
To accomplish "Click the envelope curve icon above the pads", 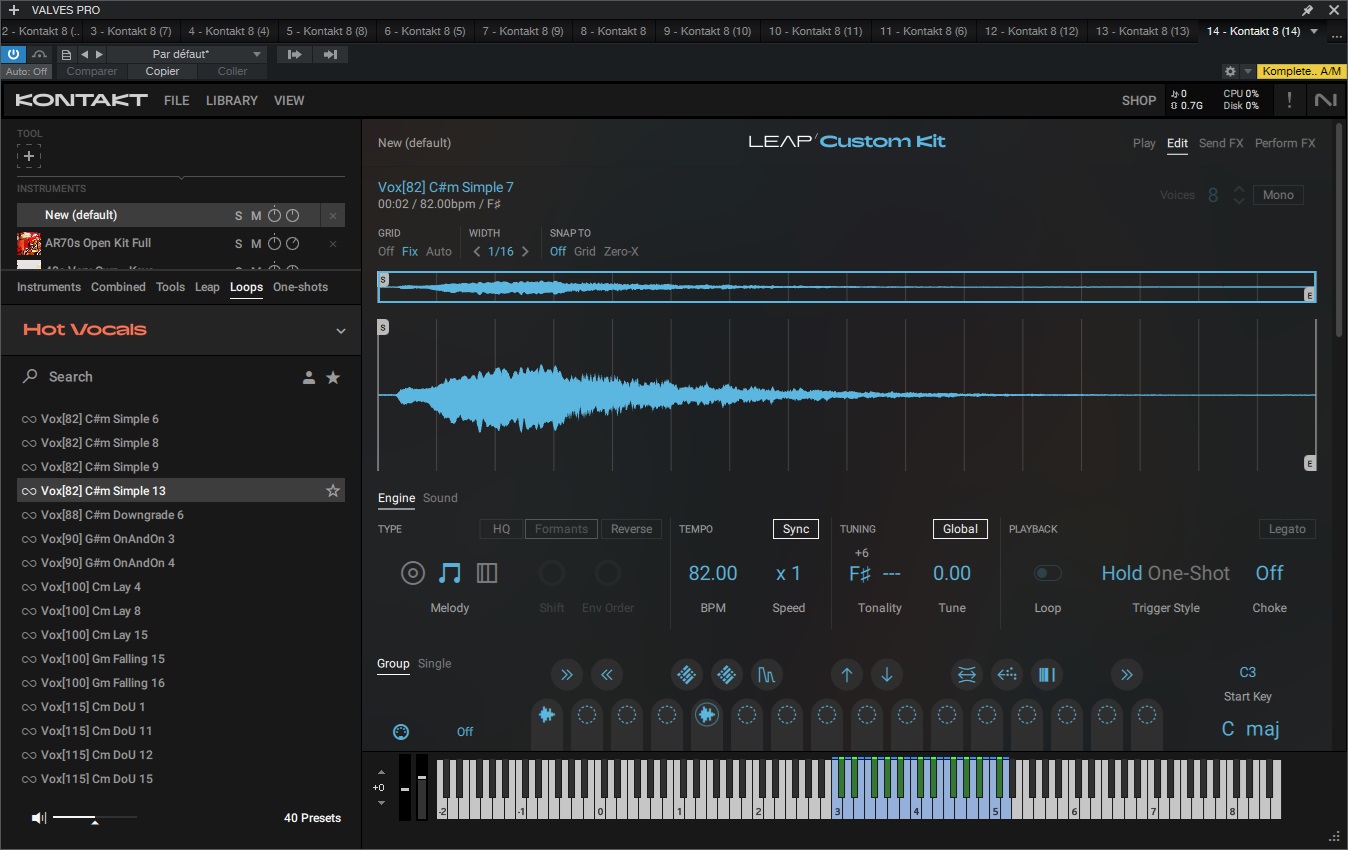I will tap(767, 675).
